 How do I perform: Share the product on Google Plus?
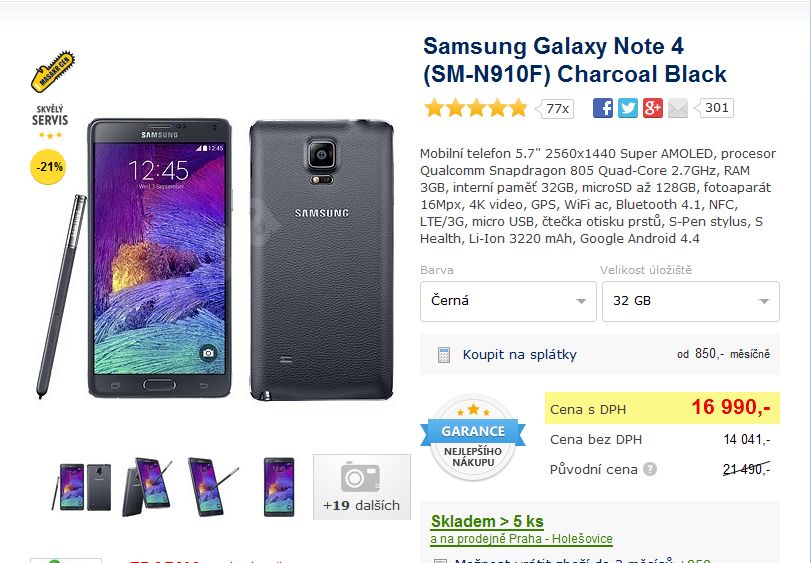click(x=653, y=108)
